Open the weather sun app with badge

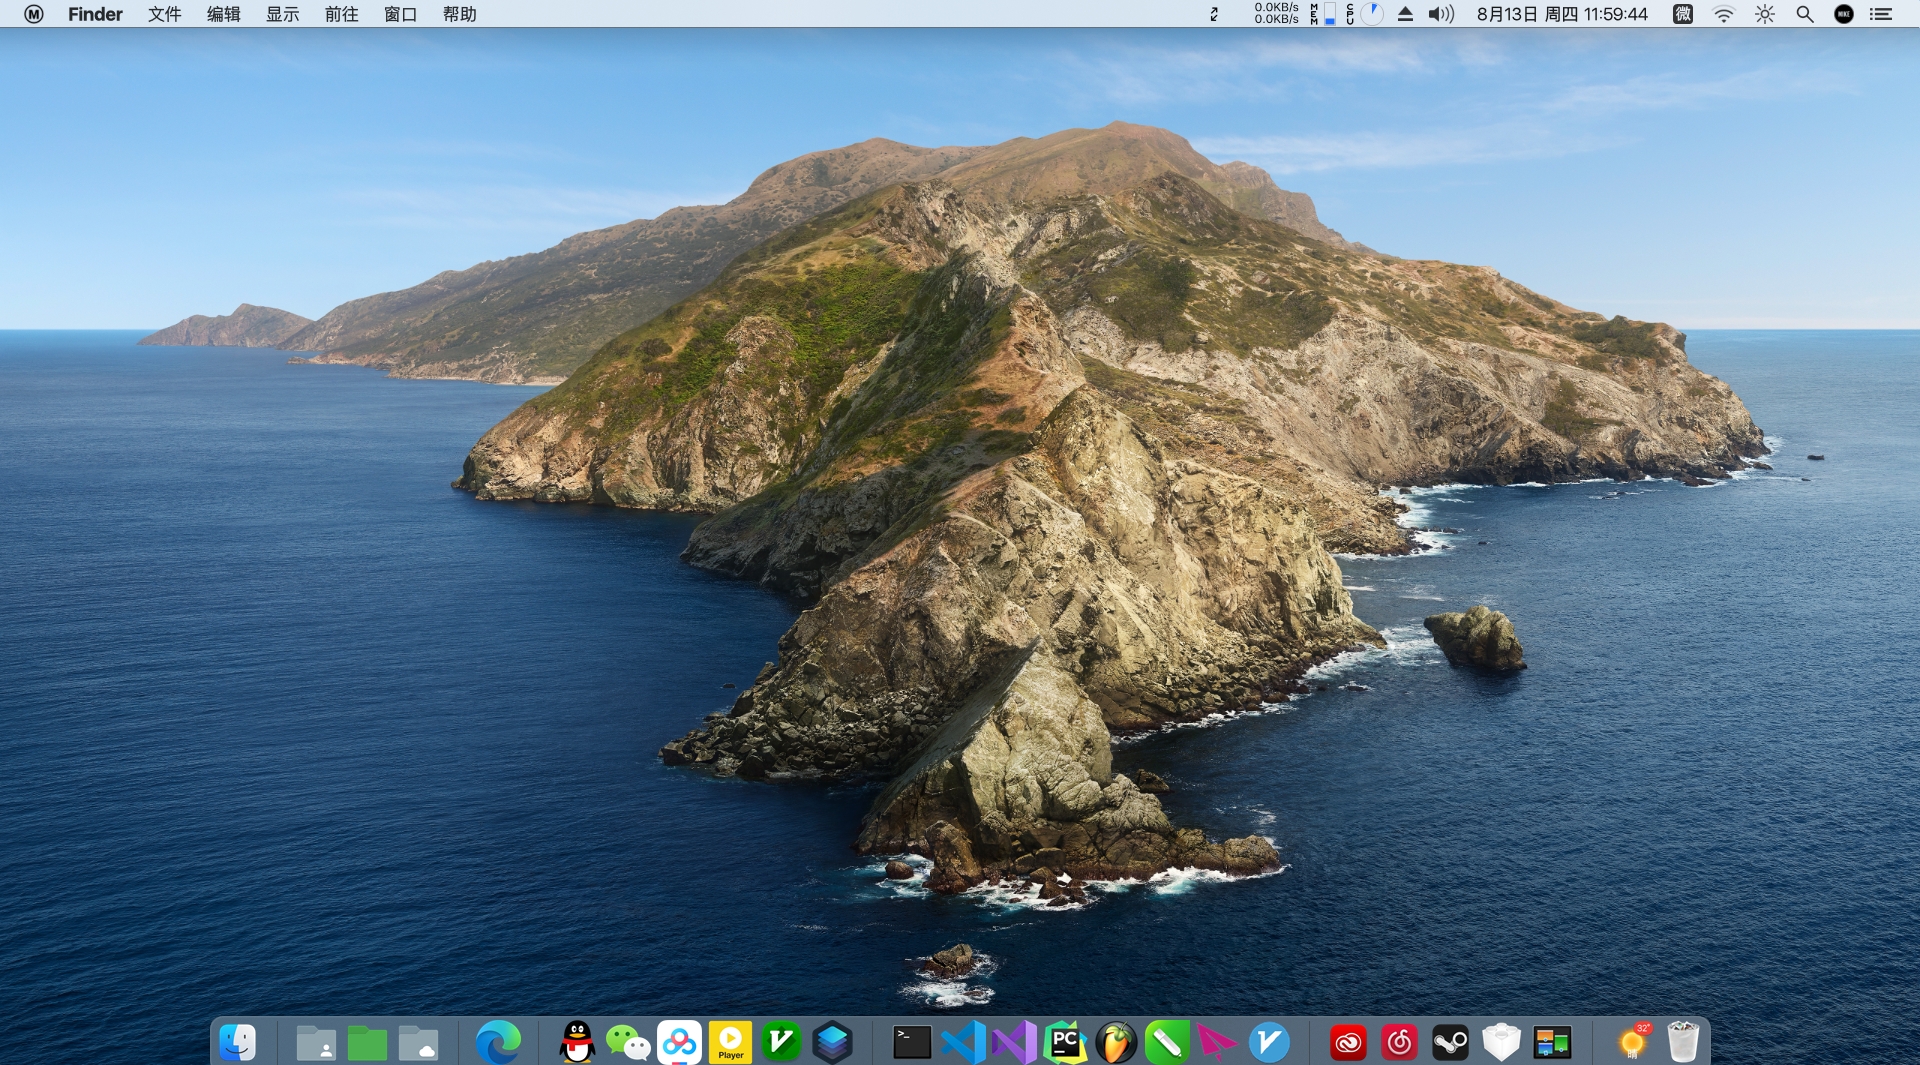pos(1632,1043)
